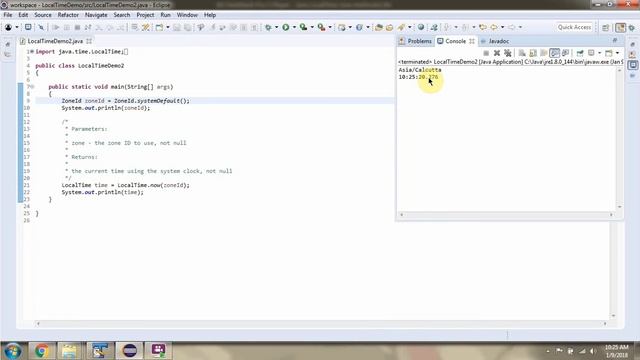Open the Window menu
Image resolution: width=640 pixels, height=360 pixels.
coord(187,15)
